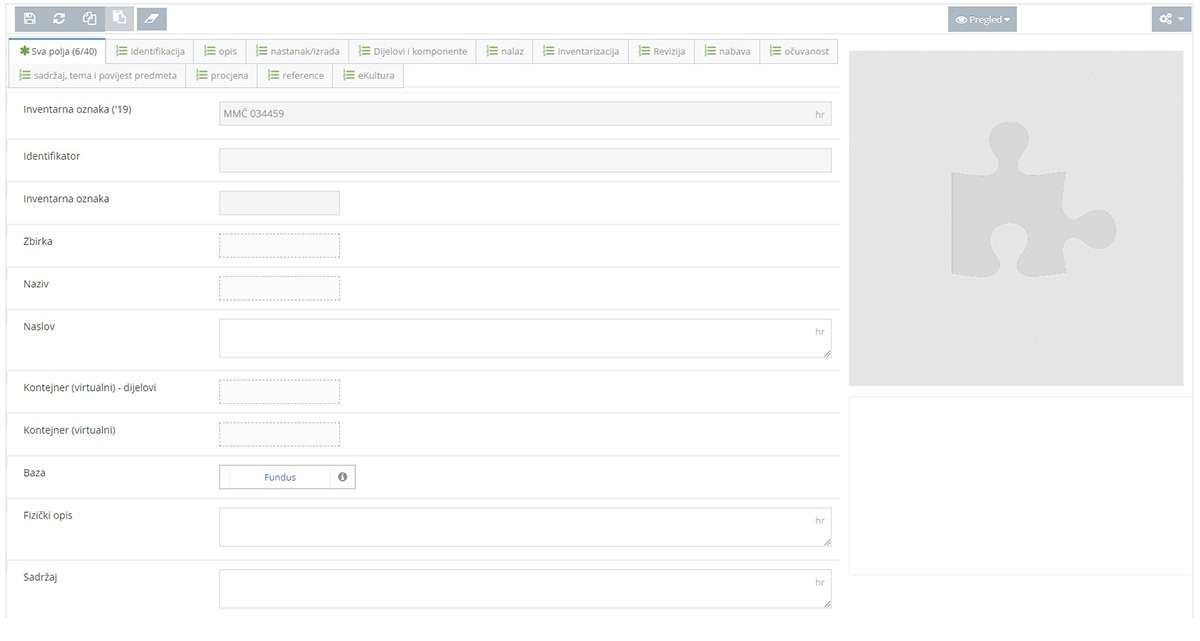Click the puzzle piece image placeholder
1200x641 pixels.
(x=1016, y=218)
